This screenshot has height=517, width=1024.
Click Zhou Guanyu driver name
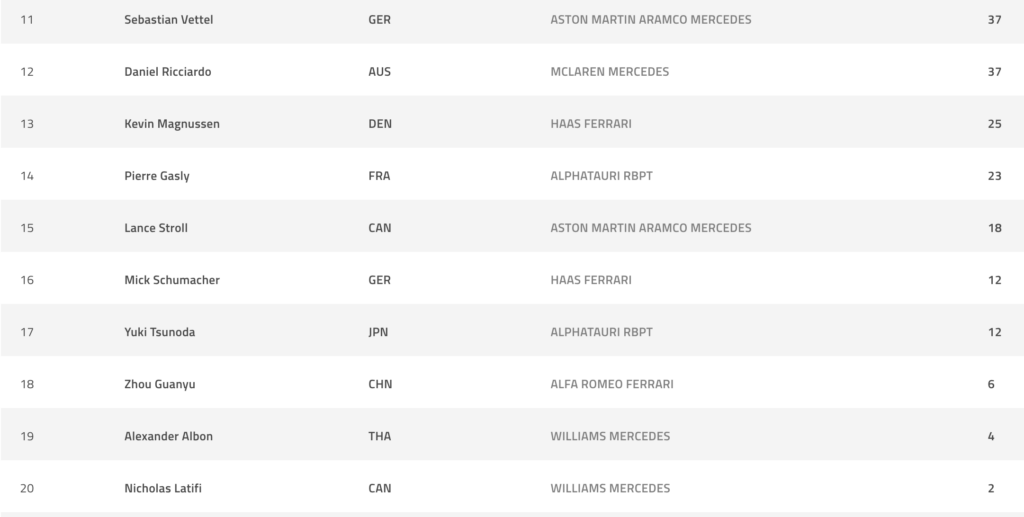tap(160, 384)
